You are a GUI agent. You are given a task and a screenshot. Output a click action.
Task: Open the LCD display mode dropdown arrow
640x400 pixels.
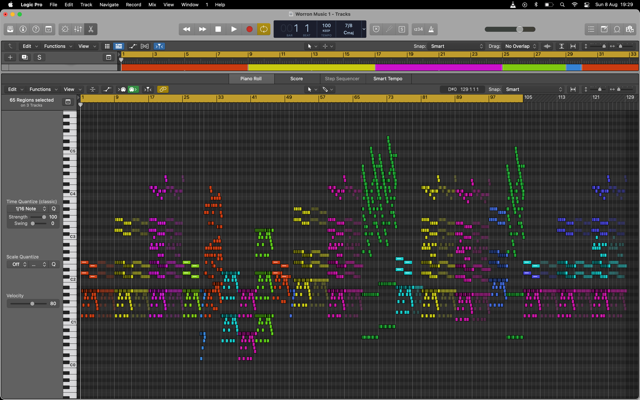point(364,29)
